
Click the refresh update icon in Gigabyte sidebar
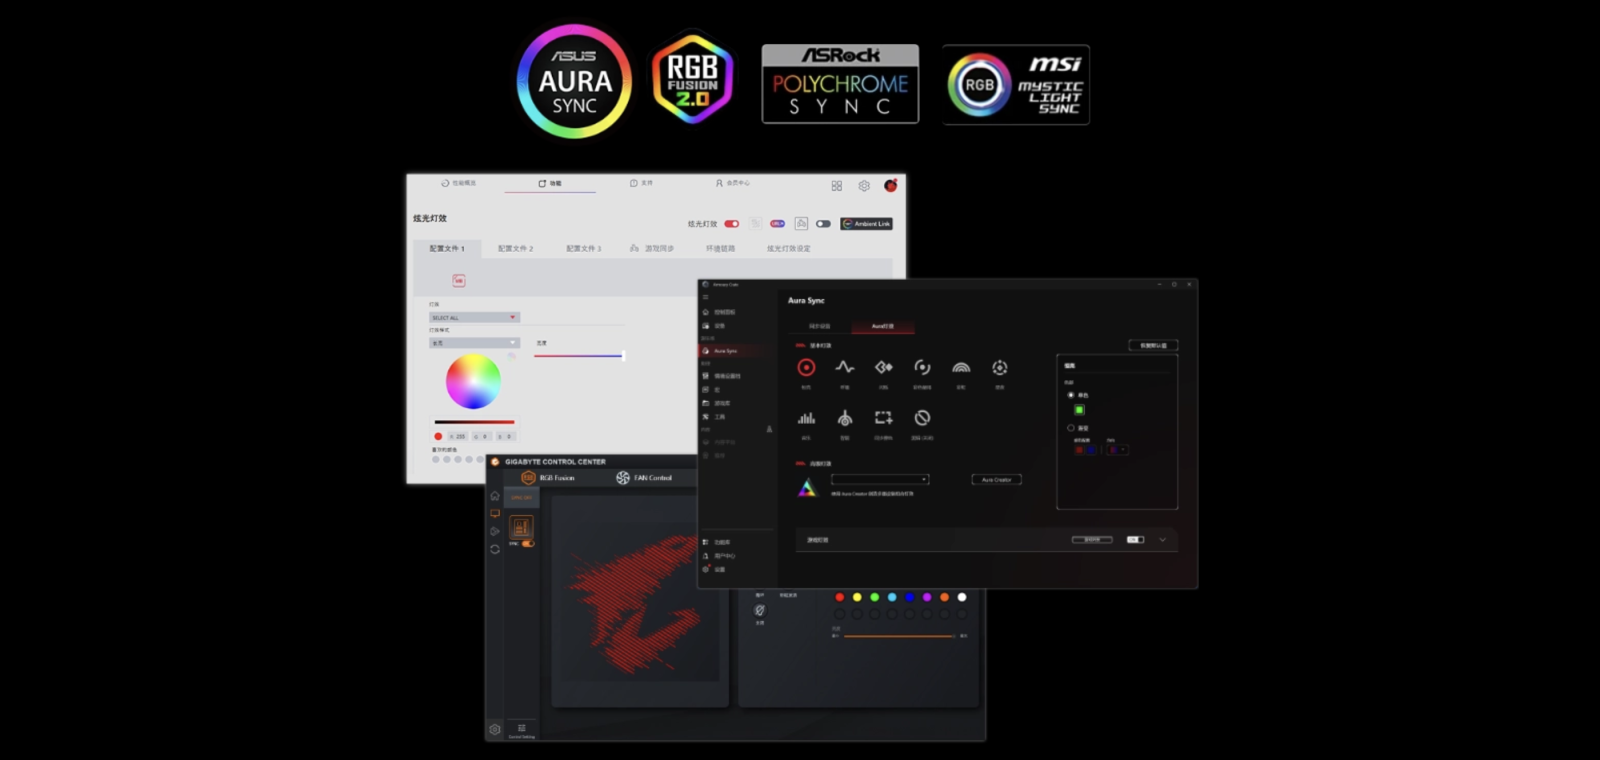point(495,549)
